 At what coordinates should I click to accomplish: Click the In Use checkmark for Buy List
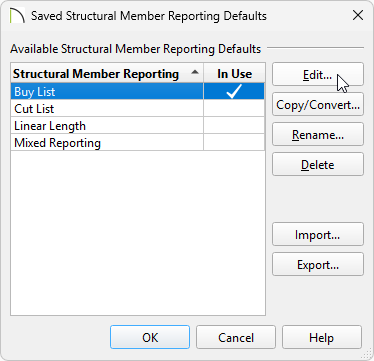[x=234, y=91]
